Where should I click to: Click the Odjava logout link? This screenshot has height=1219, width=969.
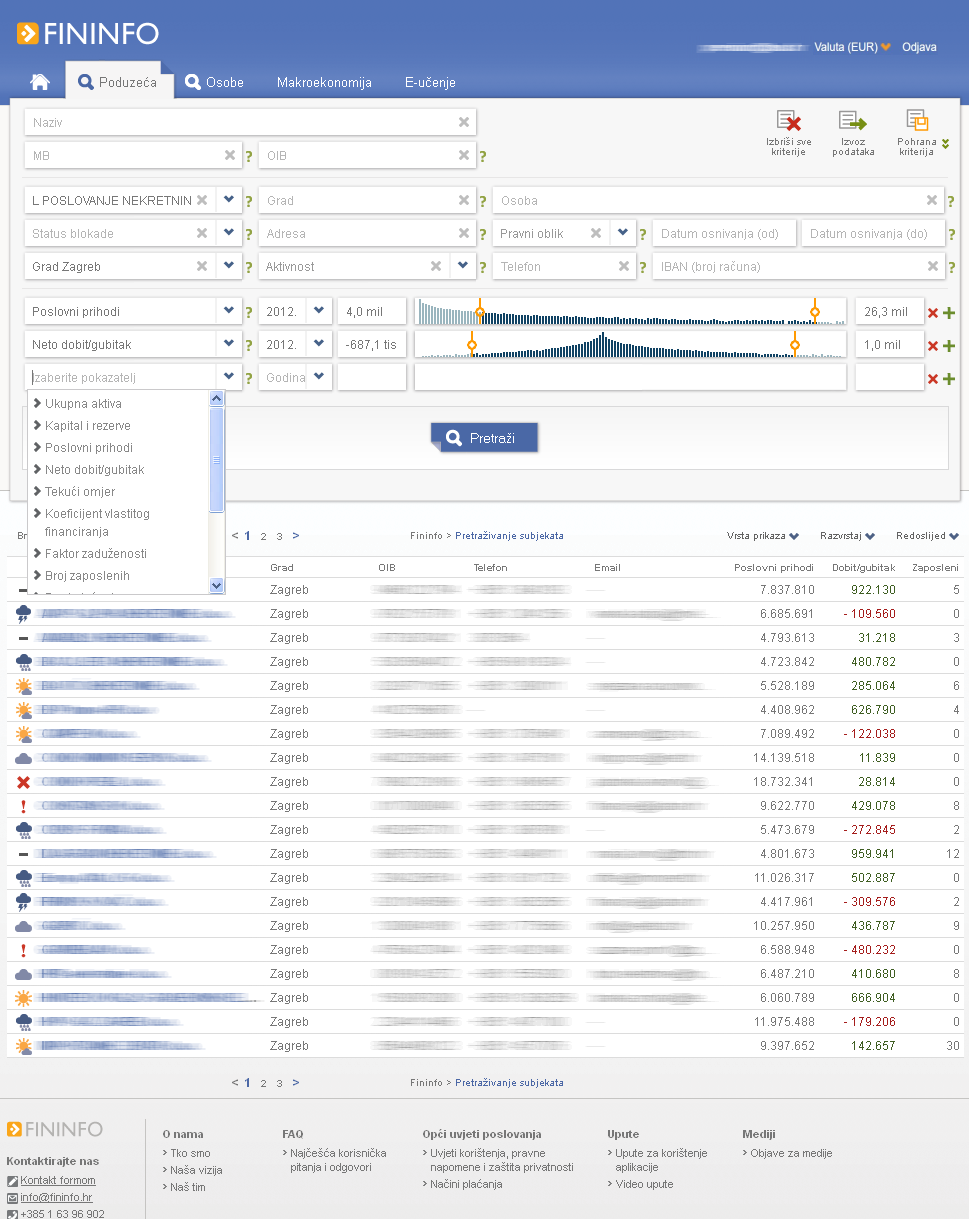pos(919,47)
